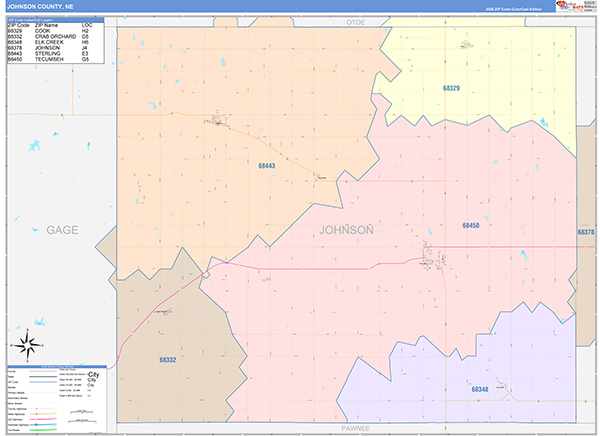Click 'JOHNSON' row in the ZIP index table
The image size is (600, 436).
48,48
